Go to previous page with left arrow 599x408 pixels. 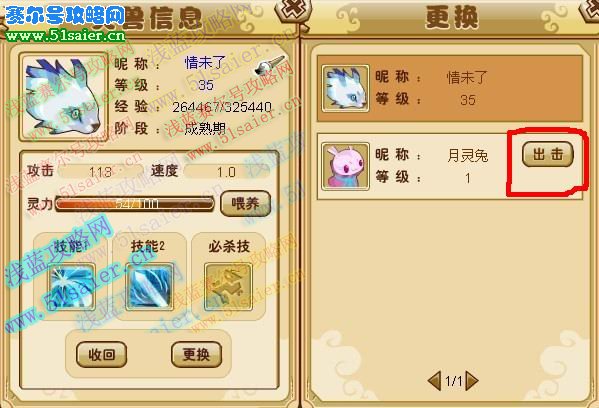coord(434,380)
